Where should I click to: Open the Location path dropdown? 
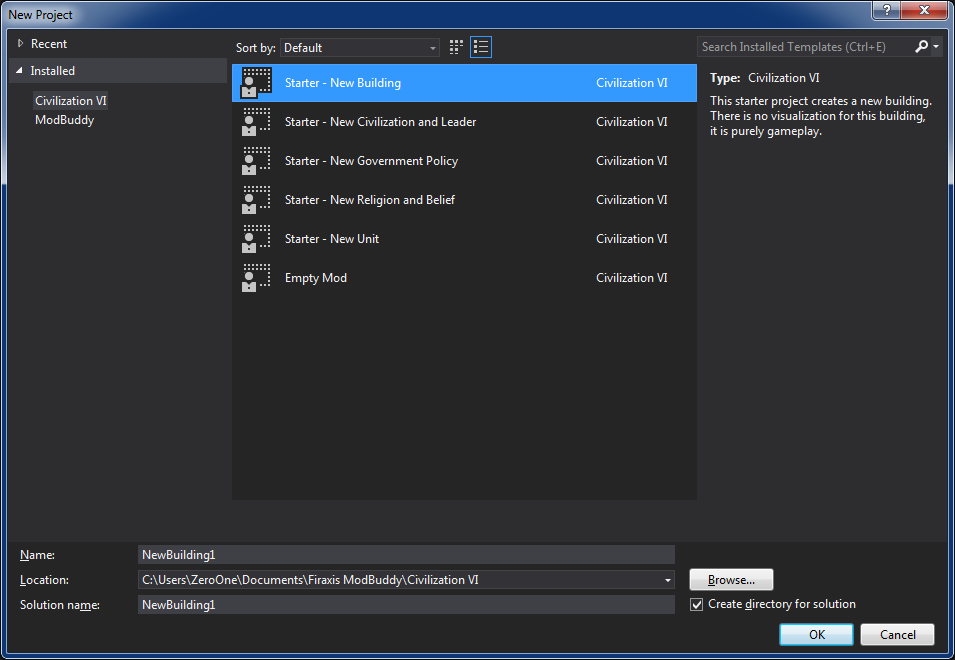pyautogui.click(x=667, y=580)
